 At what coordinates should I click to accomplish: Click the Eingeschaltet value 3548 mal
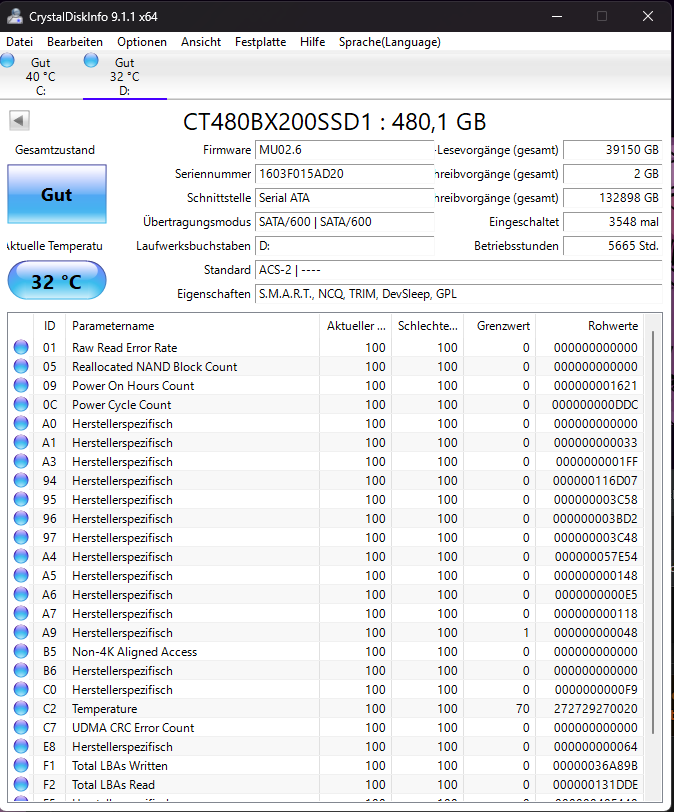613,222
